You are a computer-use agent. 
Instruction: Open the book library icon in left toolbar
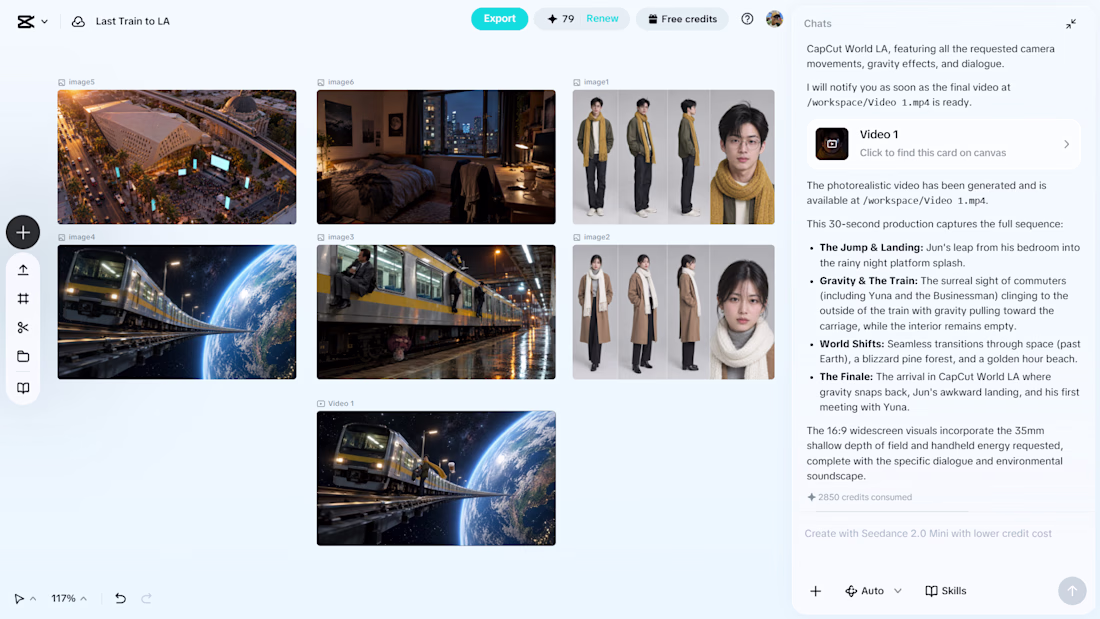[23, 388]
